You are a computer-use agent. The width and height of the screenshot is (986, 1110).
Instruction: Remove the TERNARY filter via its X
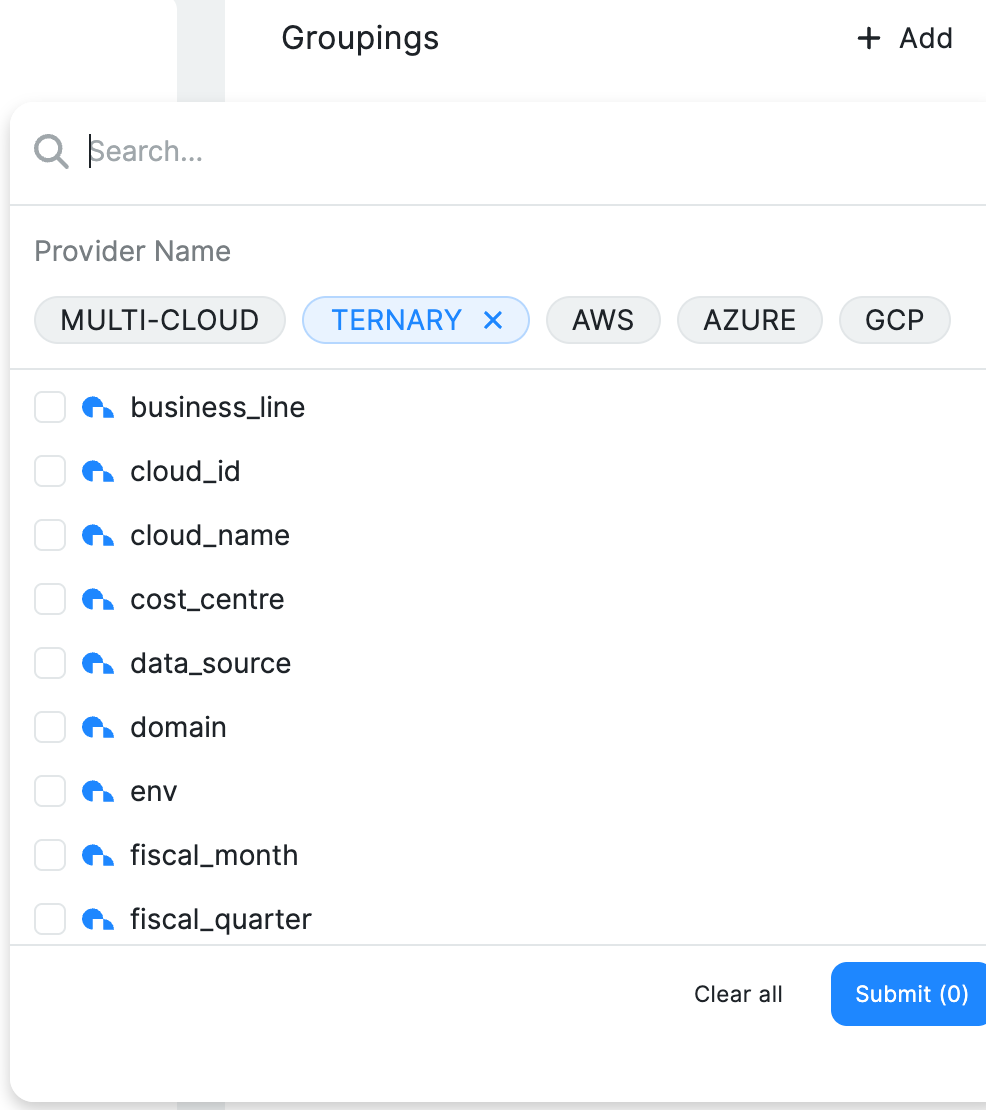pyautogui.click(x=493, y=321)
